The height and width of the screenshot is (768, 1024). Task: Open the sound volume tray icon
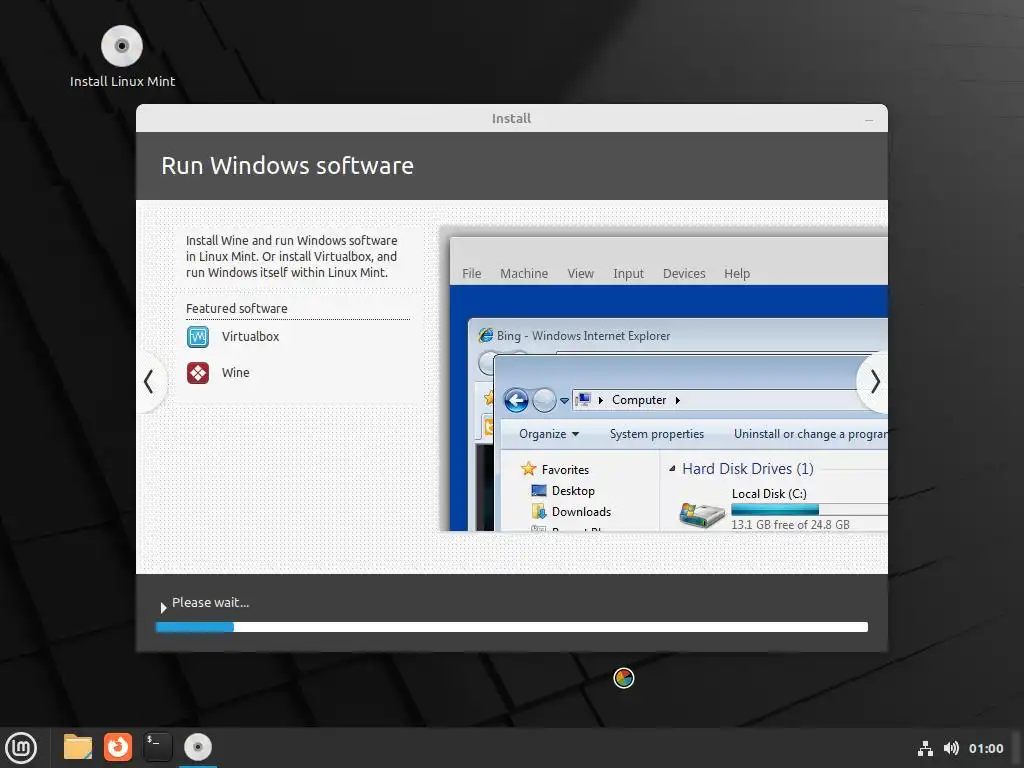[x=951, y=748]
